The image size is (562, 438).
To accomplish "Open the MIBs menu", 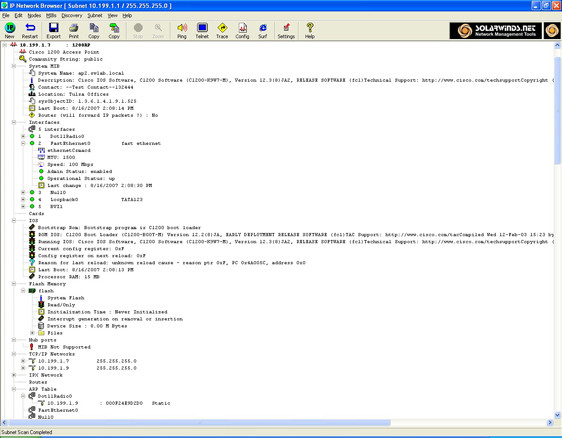I will pos(51,15).
